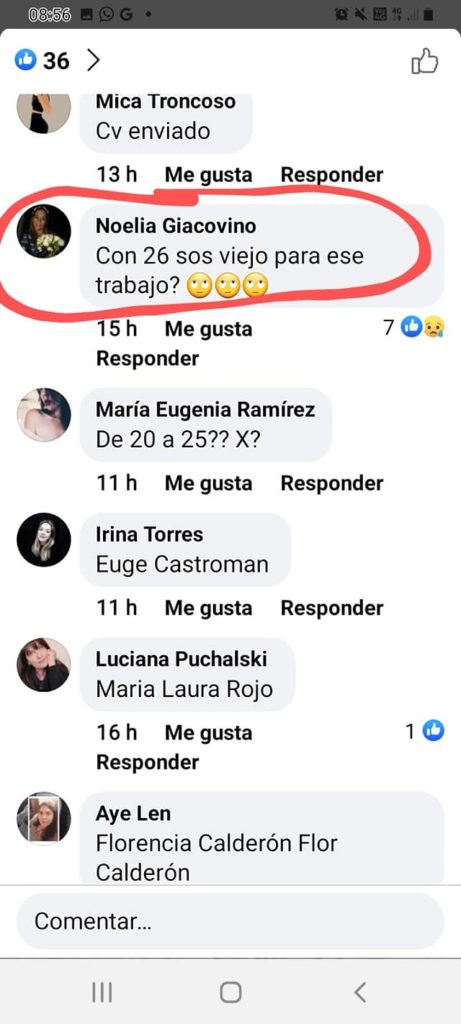Open Irina Torres's profile avatar
The height and width of the screenshot is (1024, 461).
[44, 539]
